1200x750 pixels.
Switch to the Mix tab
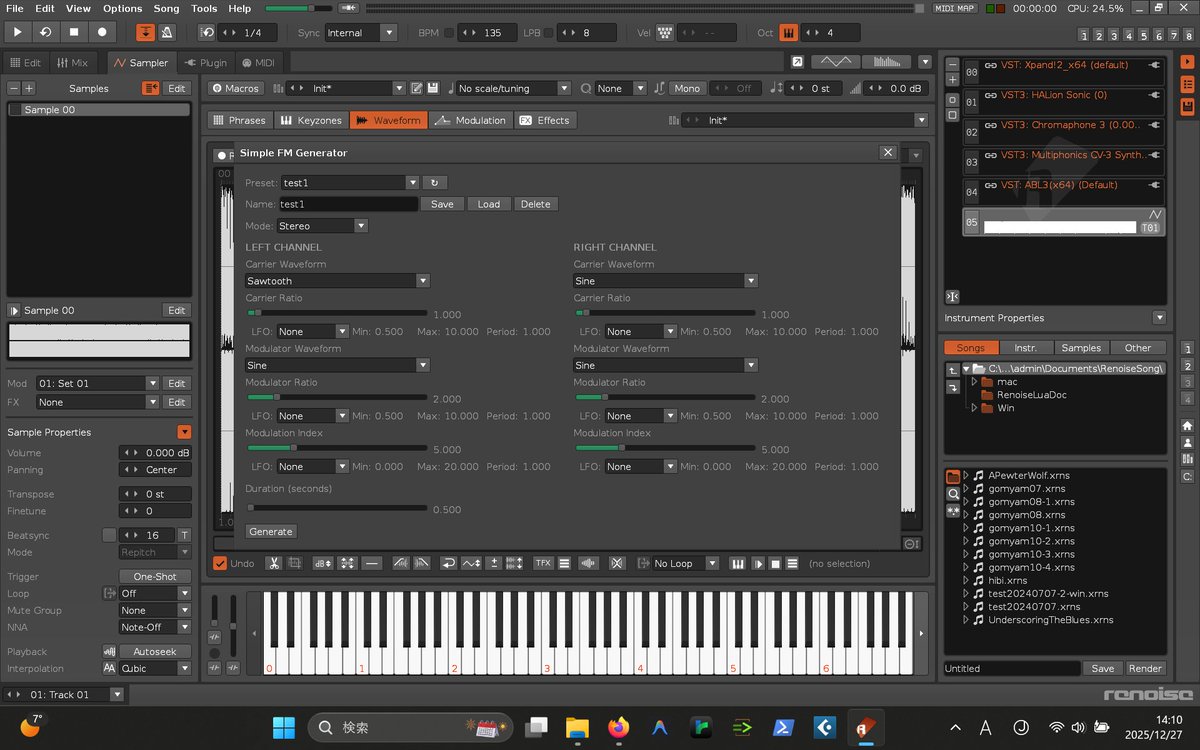(73, 62)
